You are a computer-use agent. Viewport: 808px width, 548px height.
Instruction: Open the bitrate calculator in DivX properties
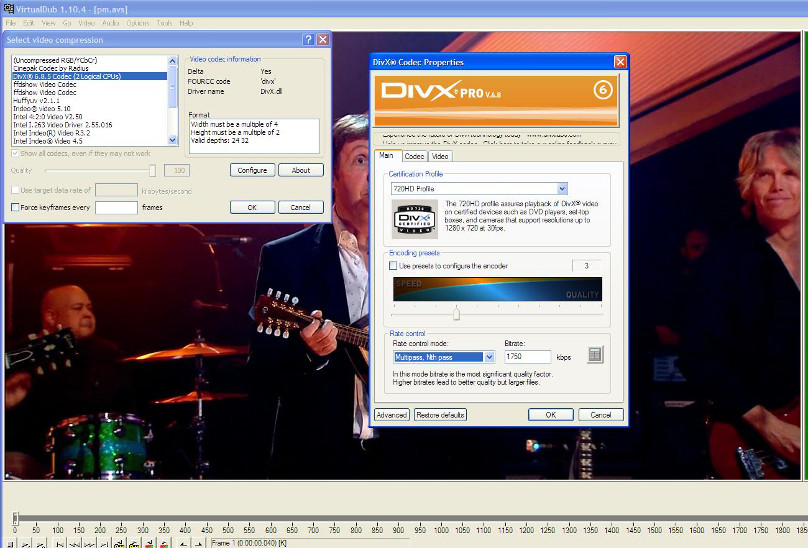595,355
